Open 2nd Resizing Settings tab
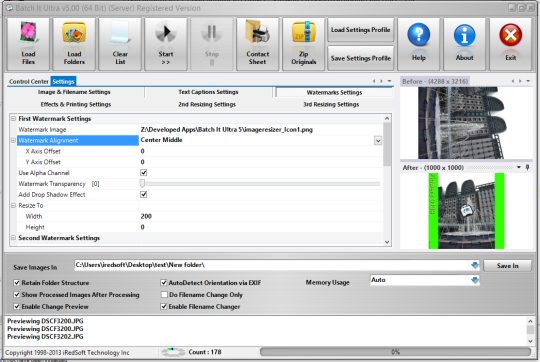 coord(207,104)
